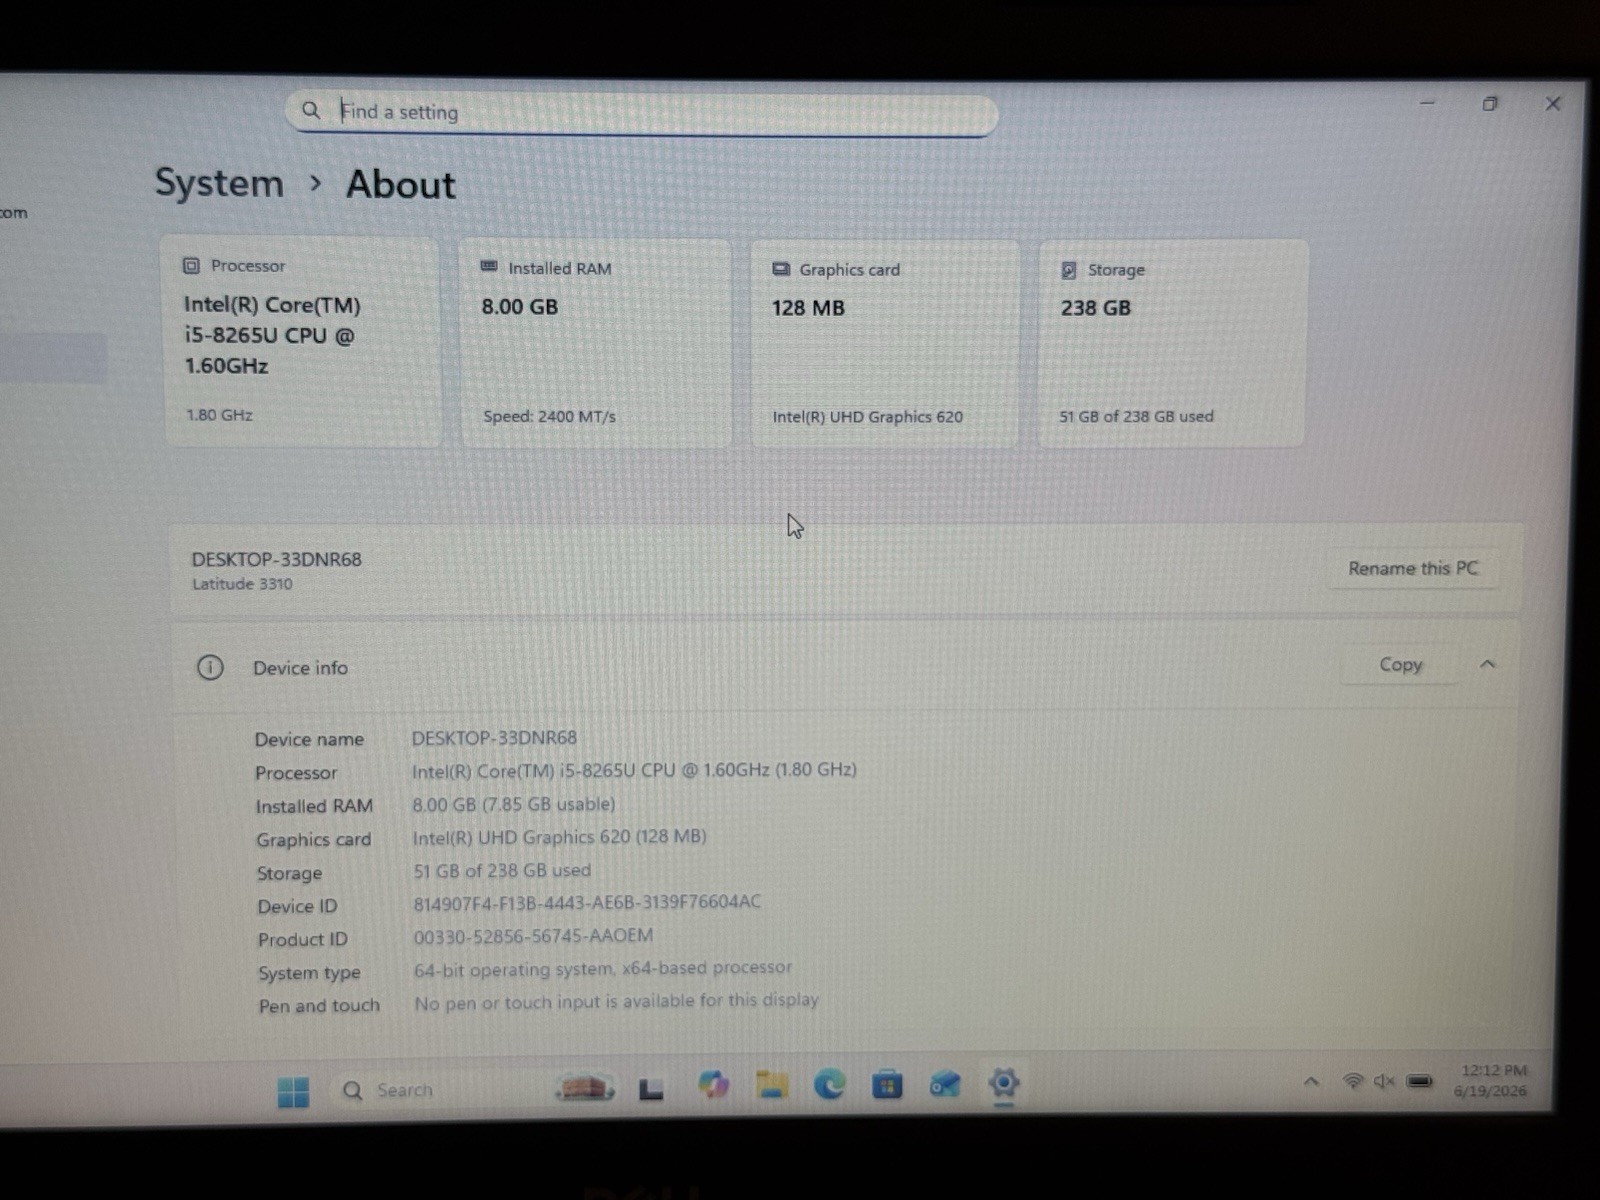
Task: Click the Find a setting search box
Action: (x=641, y=113)
